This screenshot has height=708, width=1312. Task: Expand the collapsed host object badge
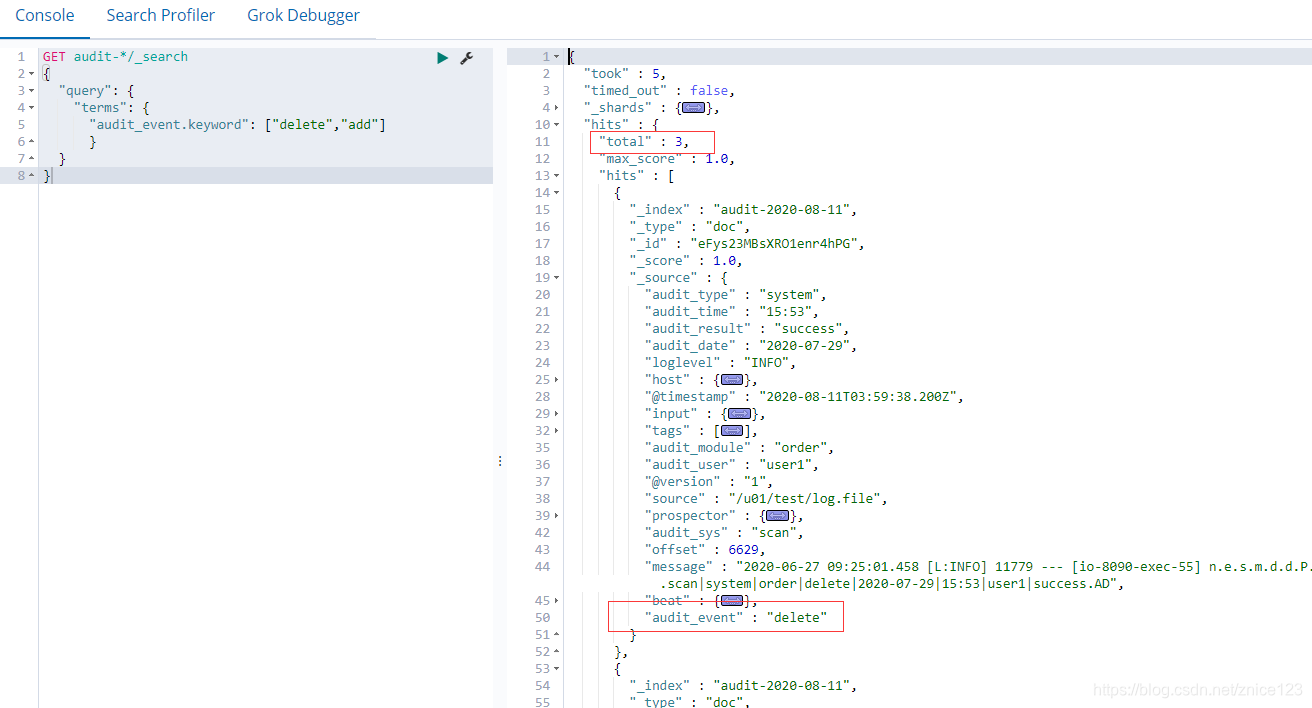click(731, 379)
